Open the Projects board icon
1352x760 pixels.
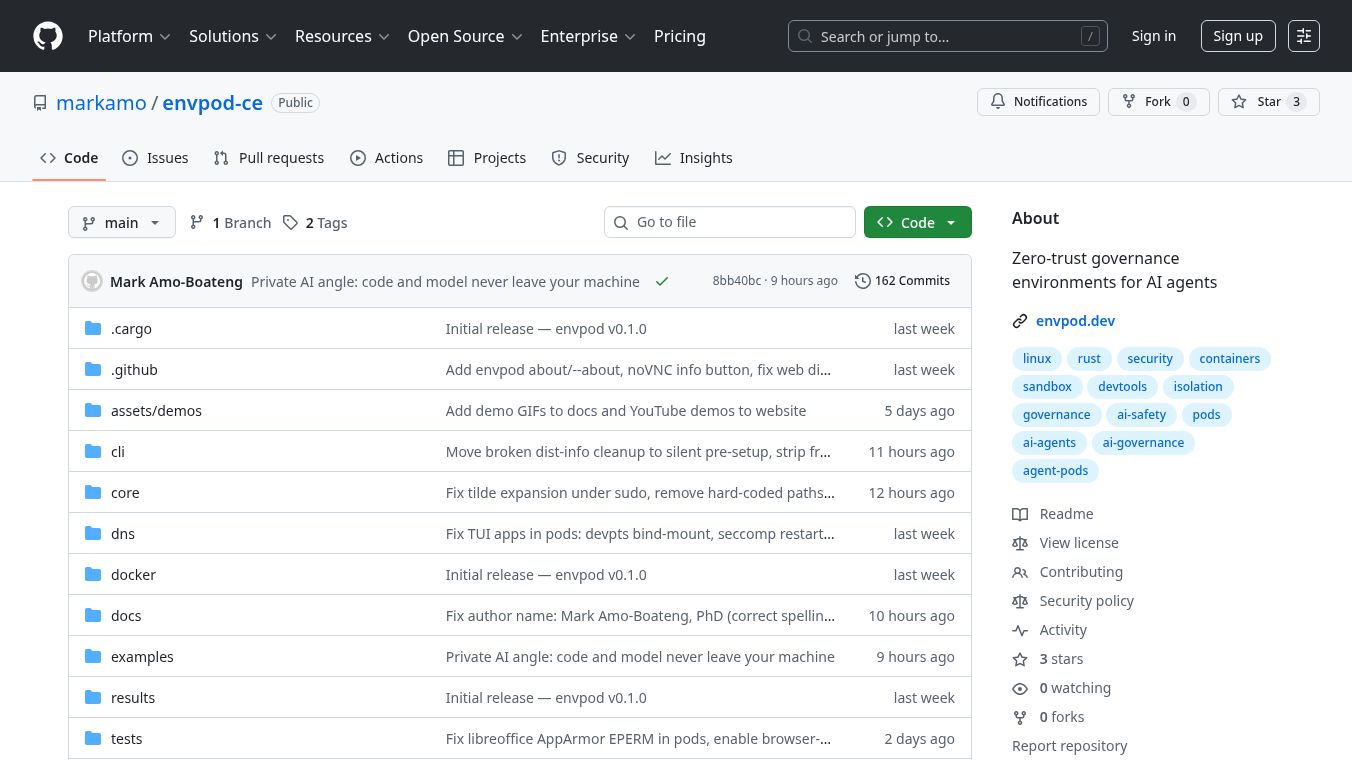point(457,158)
